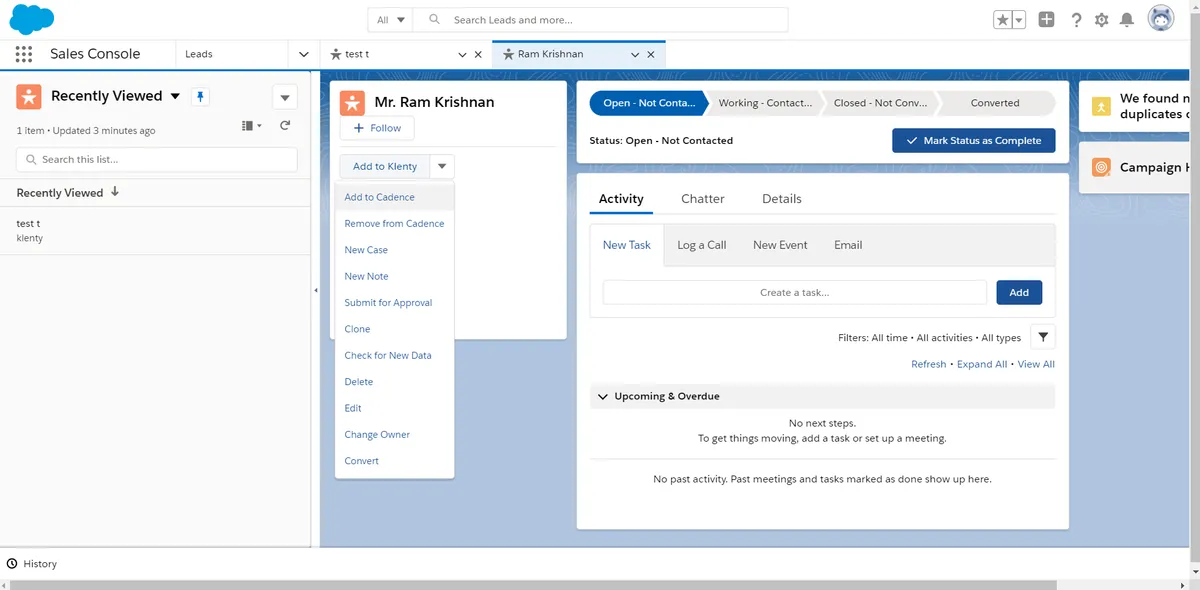Click the Create a task input
Screen dimensions: 1200x590
click(795, 293)
